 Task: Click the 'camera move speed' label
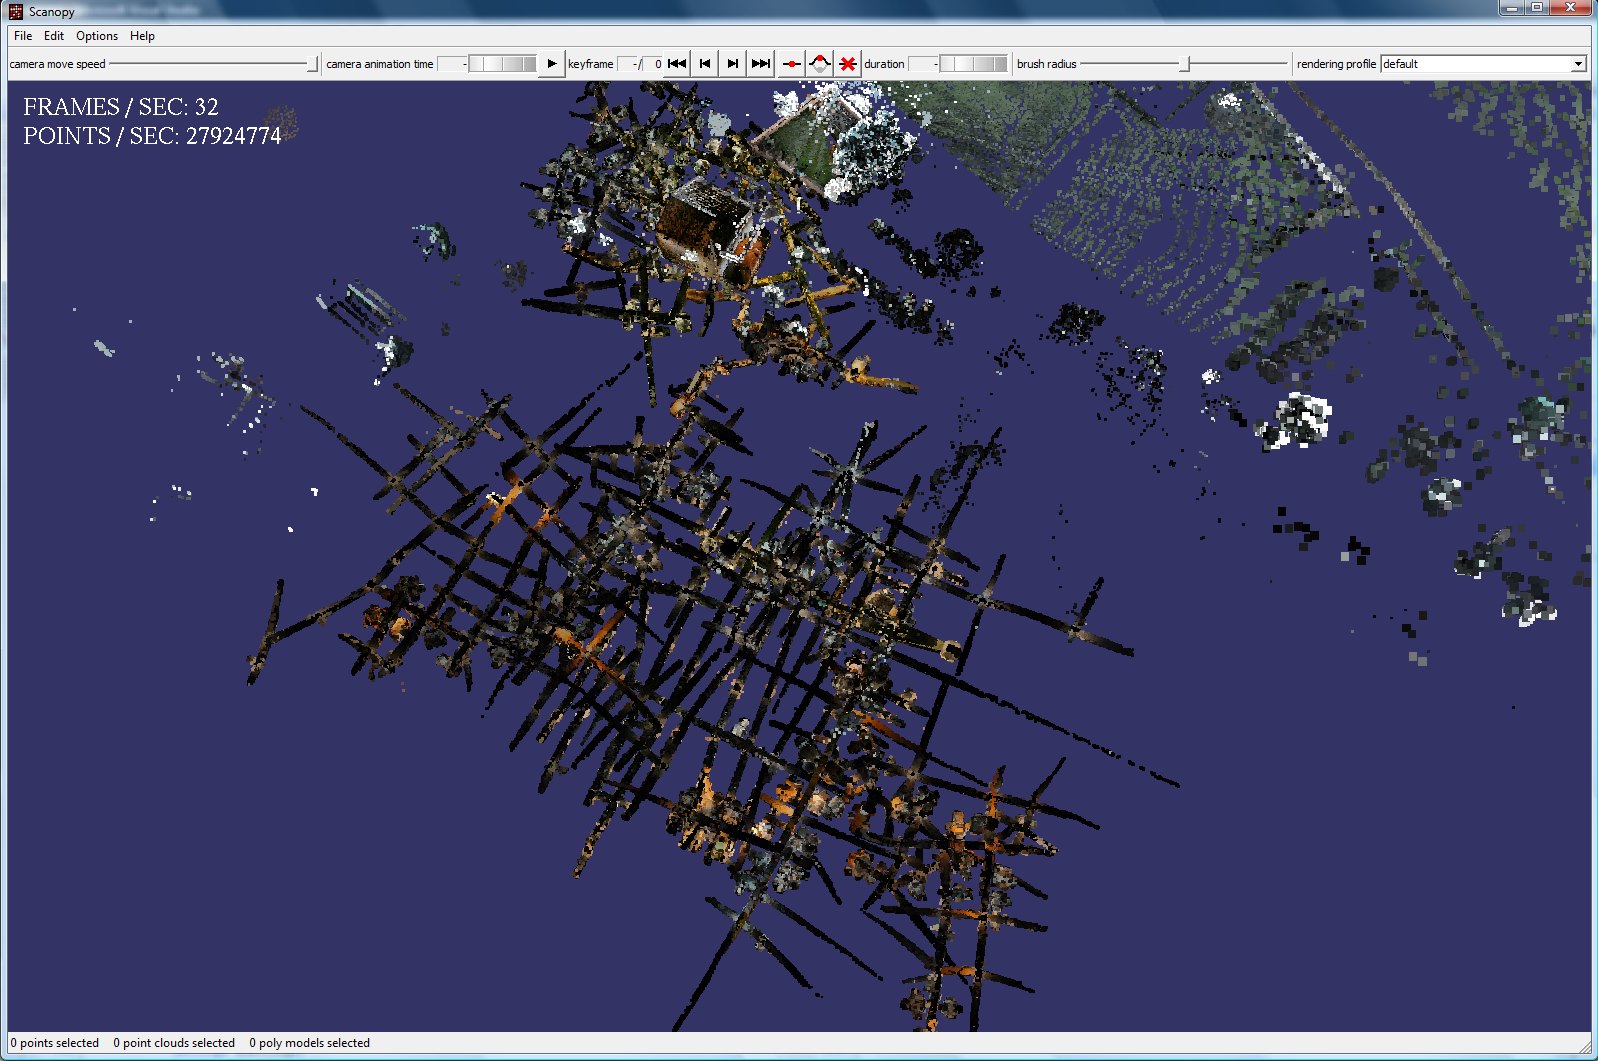click(57, 64)
